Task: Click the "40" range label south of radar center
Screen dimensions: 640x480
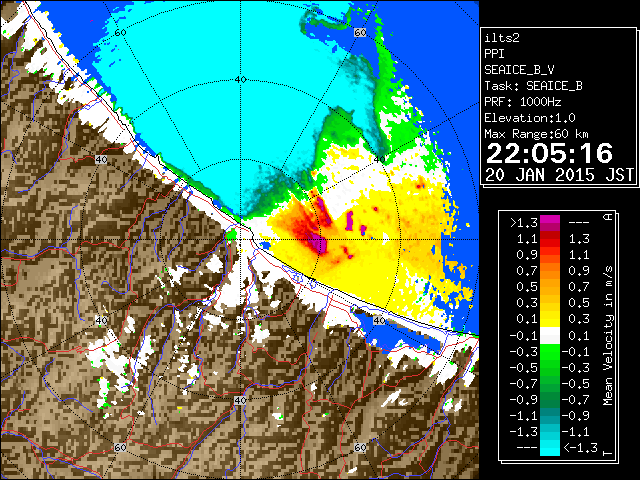Action: 240,400
